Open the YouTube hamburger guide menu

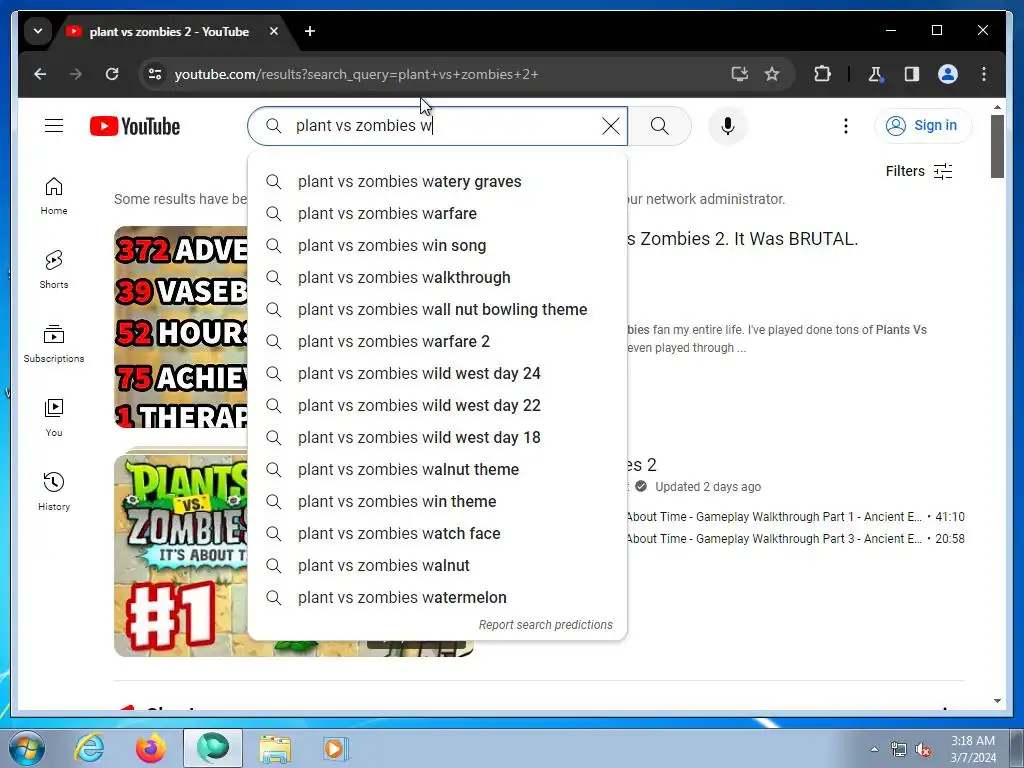[x=54, y=125]
